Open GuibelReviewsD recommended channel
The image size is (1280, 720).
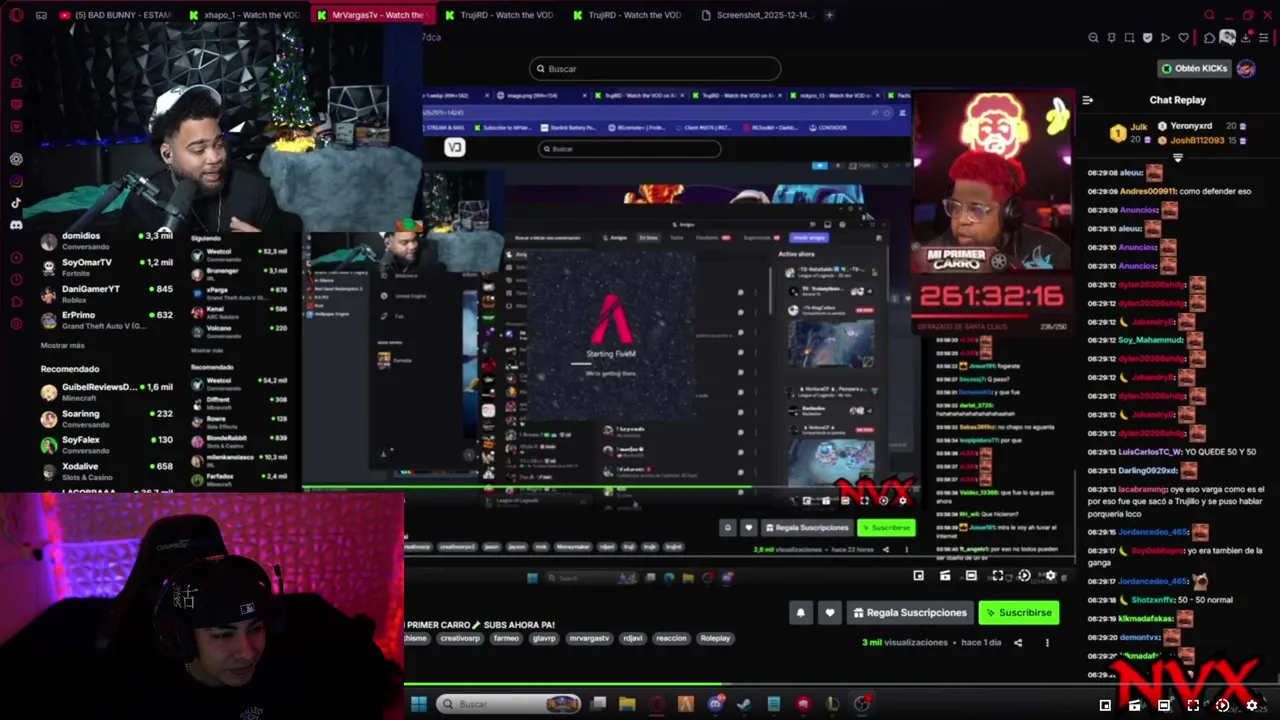108,391
